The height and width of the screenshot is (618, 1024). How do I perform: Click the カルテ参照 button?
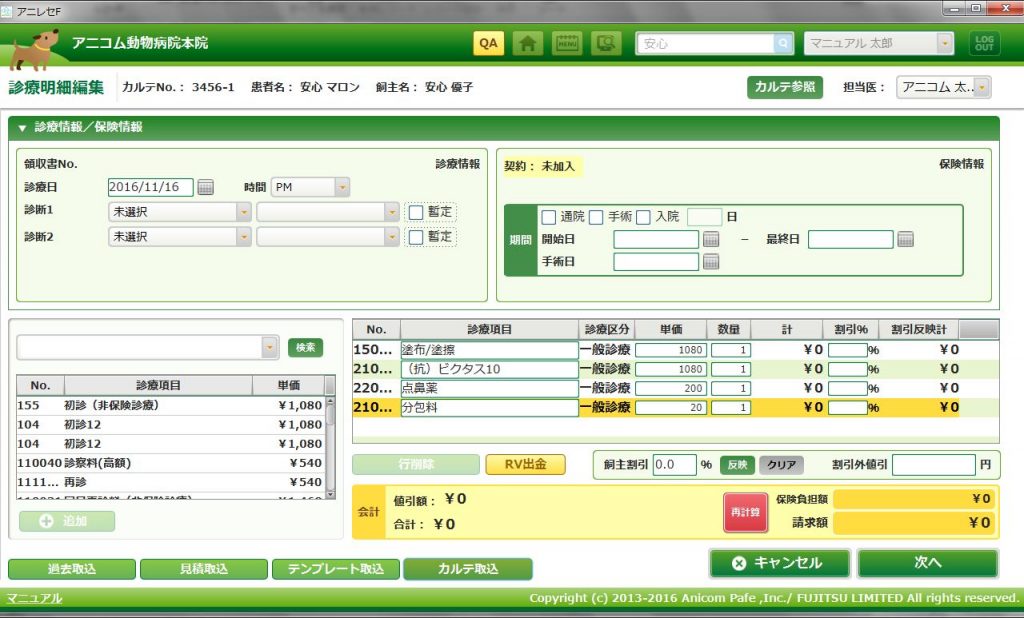[x=785, y=87]
